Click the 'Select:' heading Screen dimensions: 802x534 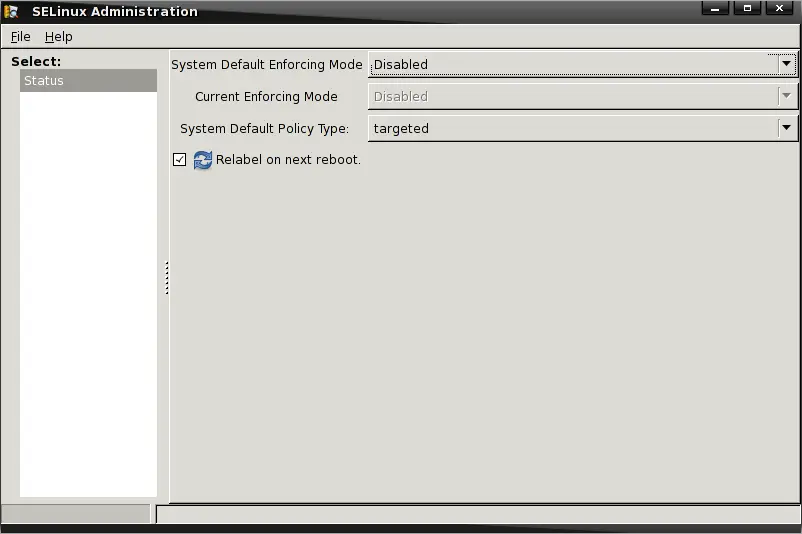coord(36,61)
